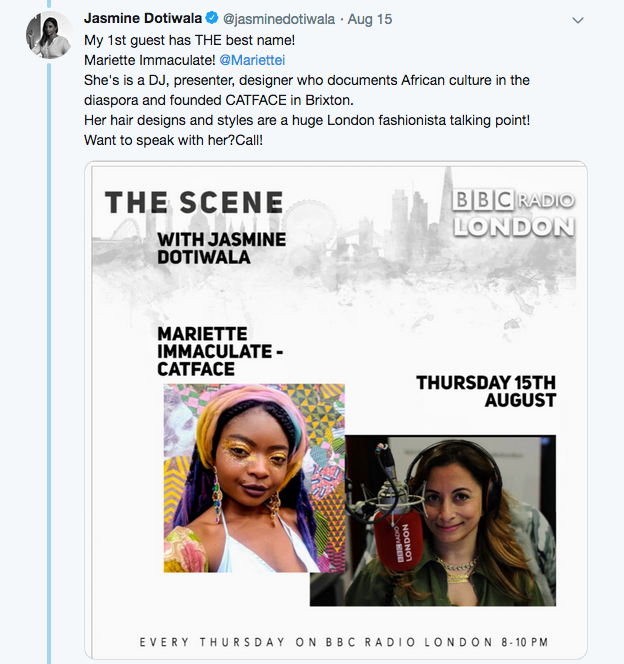Click the blue verified badge
The height and width of the screenshot is (664, 624).
212,19
